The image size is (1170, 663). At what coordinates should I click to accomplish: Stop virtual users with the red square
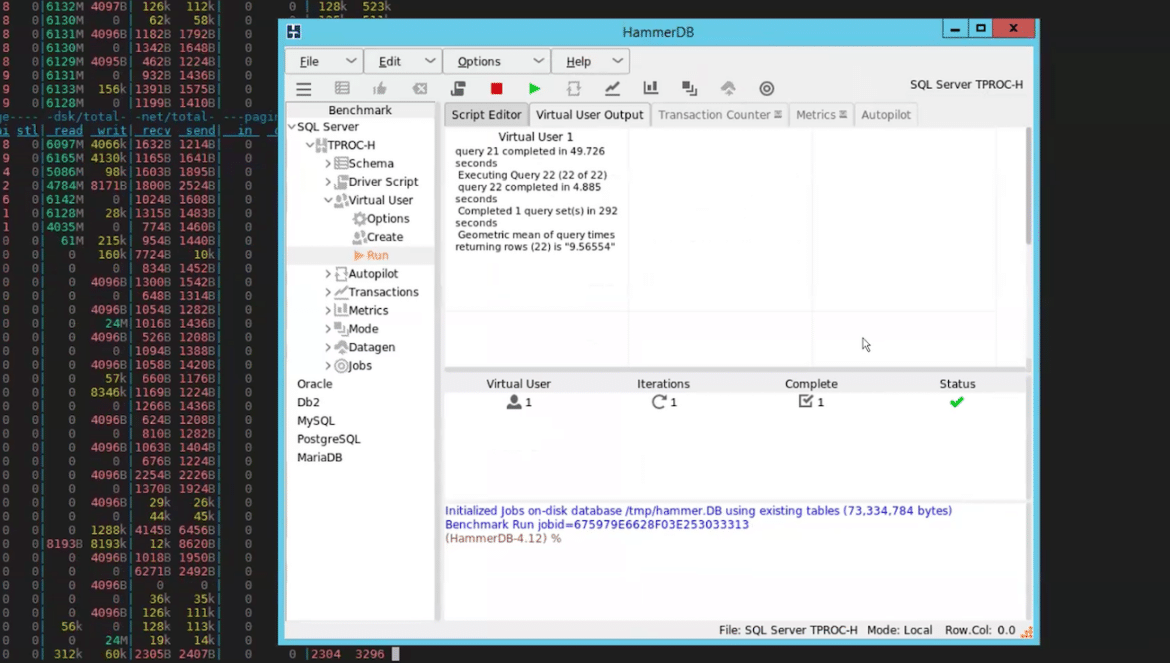coord(496,89)
